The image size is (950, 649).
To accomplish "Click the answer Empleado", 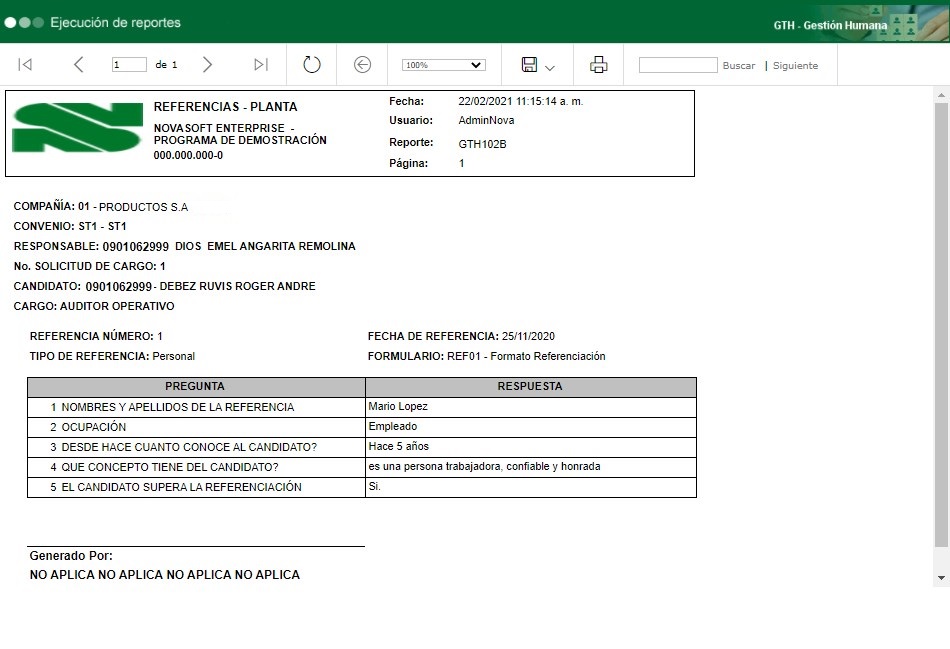I will click(393, 427).
